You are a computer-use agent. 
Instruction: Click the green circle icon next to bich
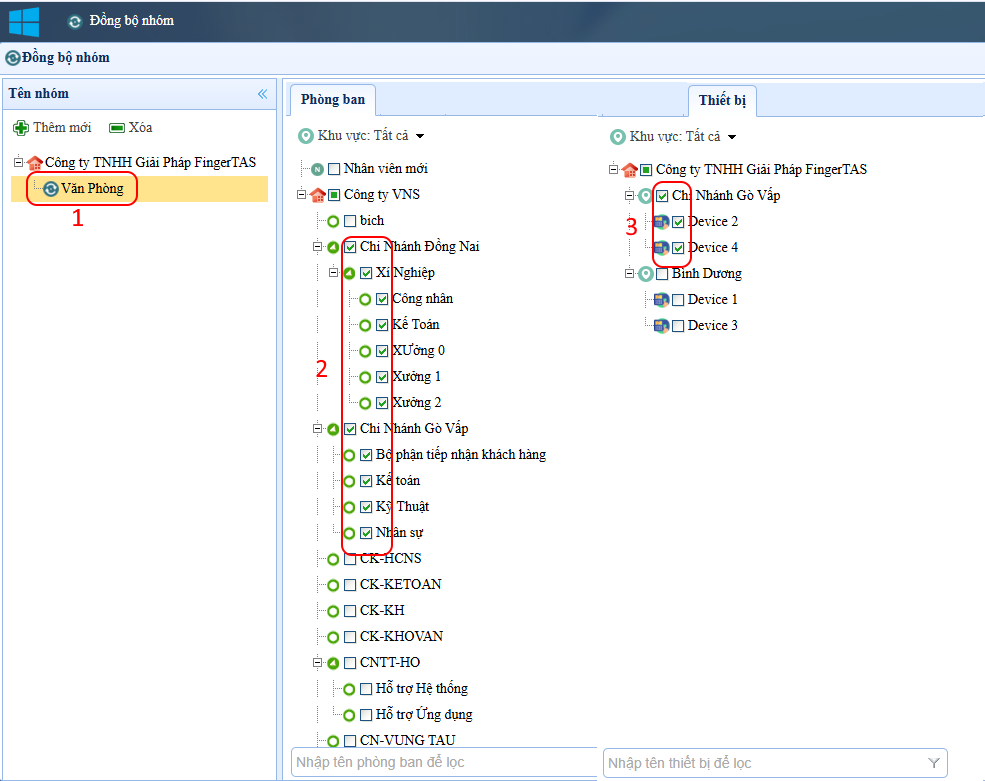click(x=333, y=221)
